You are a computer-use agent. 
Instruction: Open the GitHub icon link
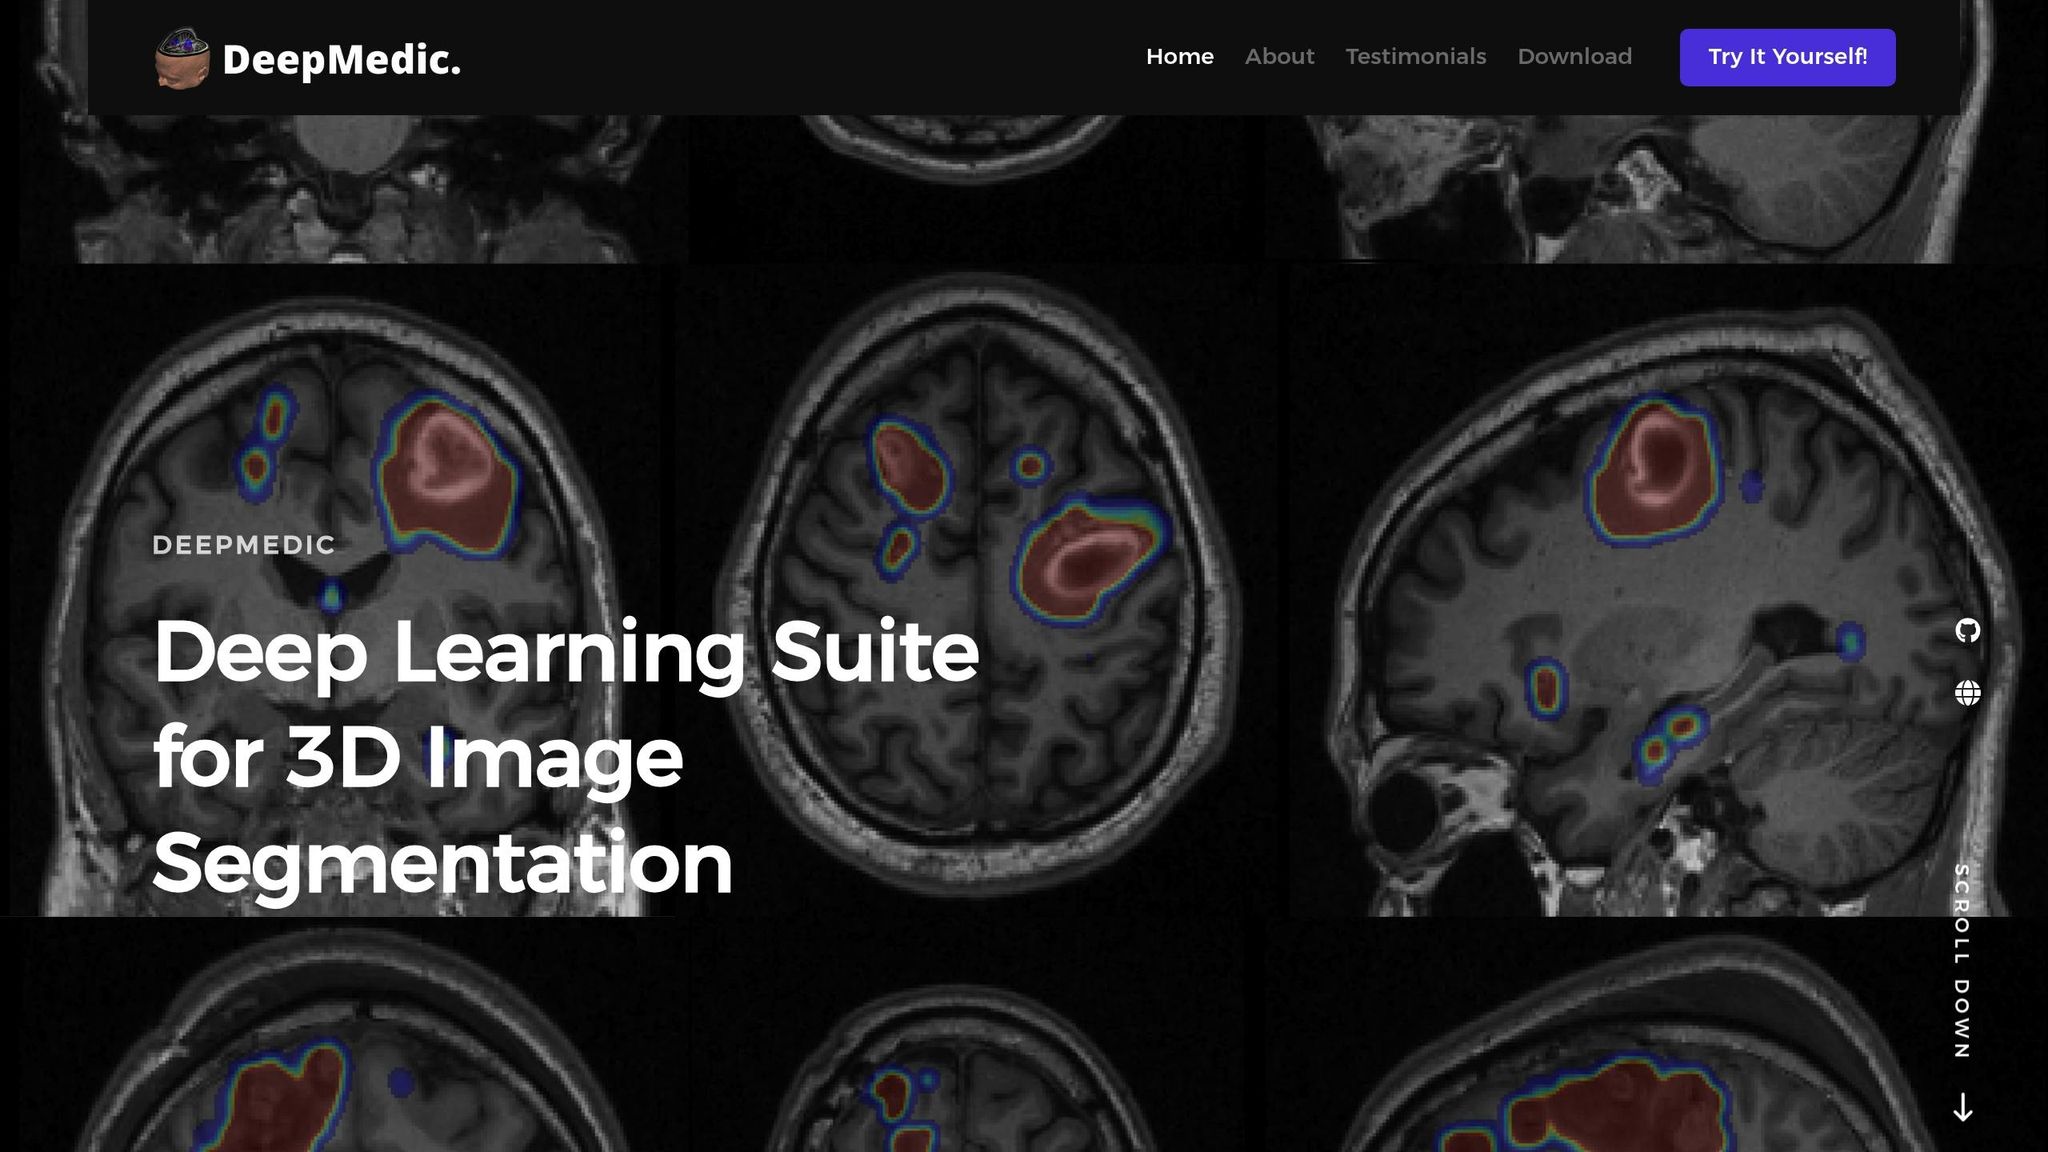pos(1967,630)
